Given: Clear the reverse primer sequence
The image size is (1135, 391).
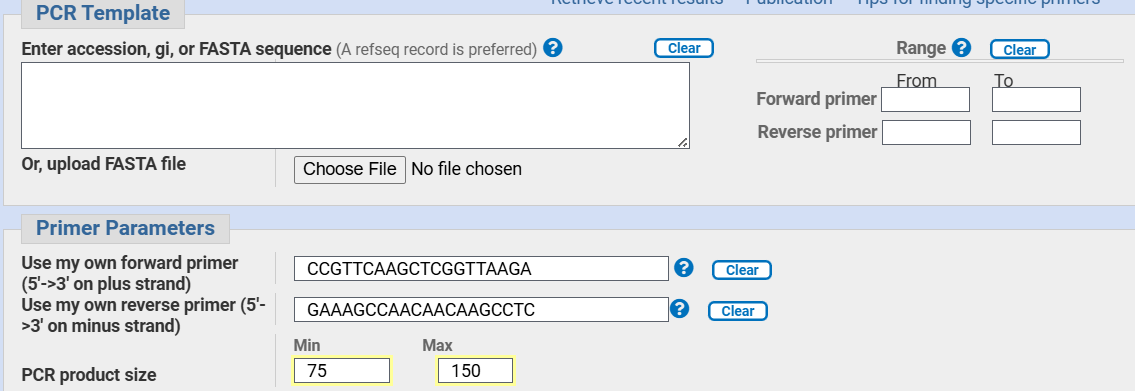Looking at the screenshot, I should (738, 311).
